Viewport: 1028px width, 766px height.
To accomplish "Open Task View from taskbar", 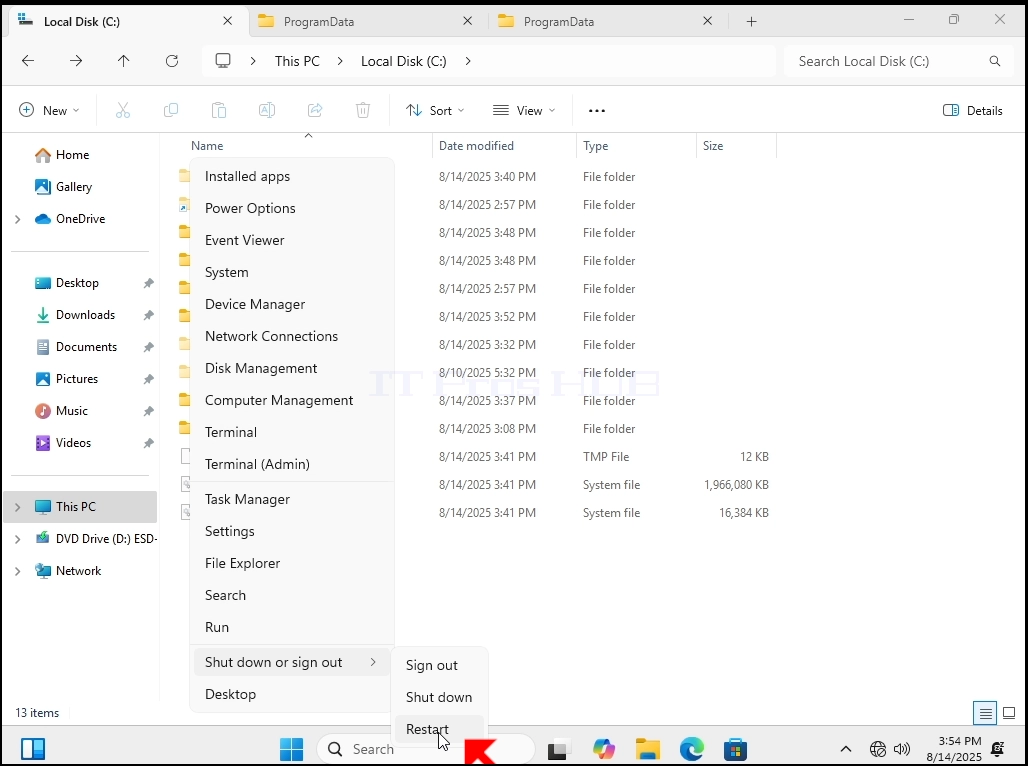I will coord(557,749).
